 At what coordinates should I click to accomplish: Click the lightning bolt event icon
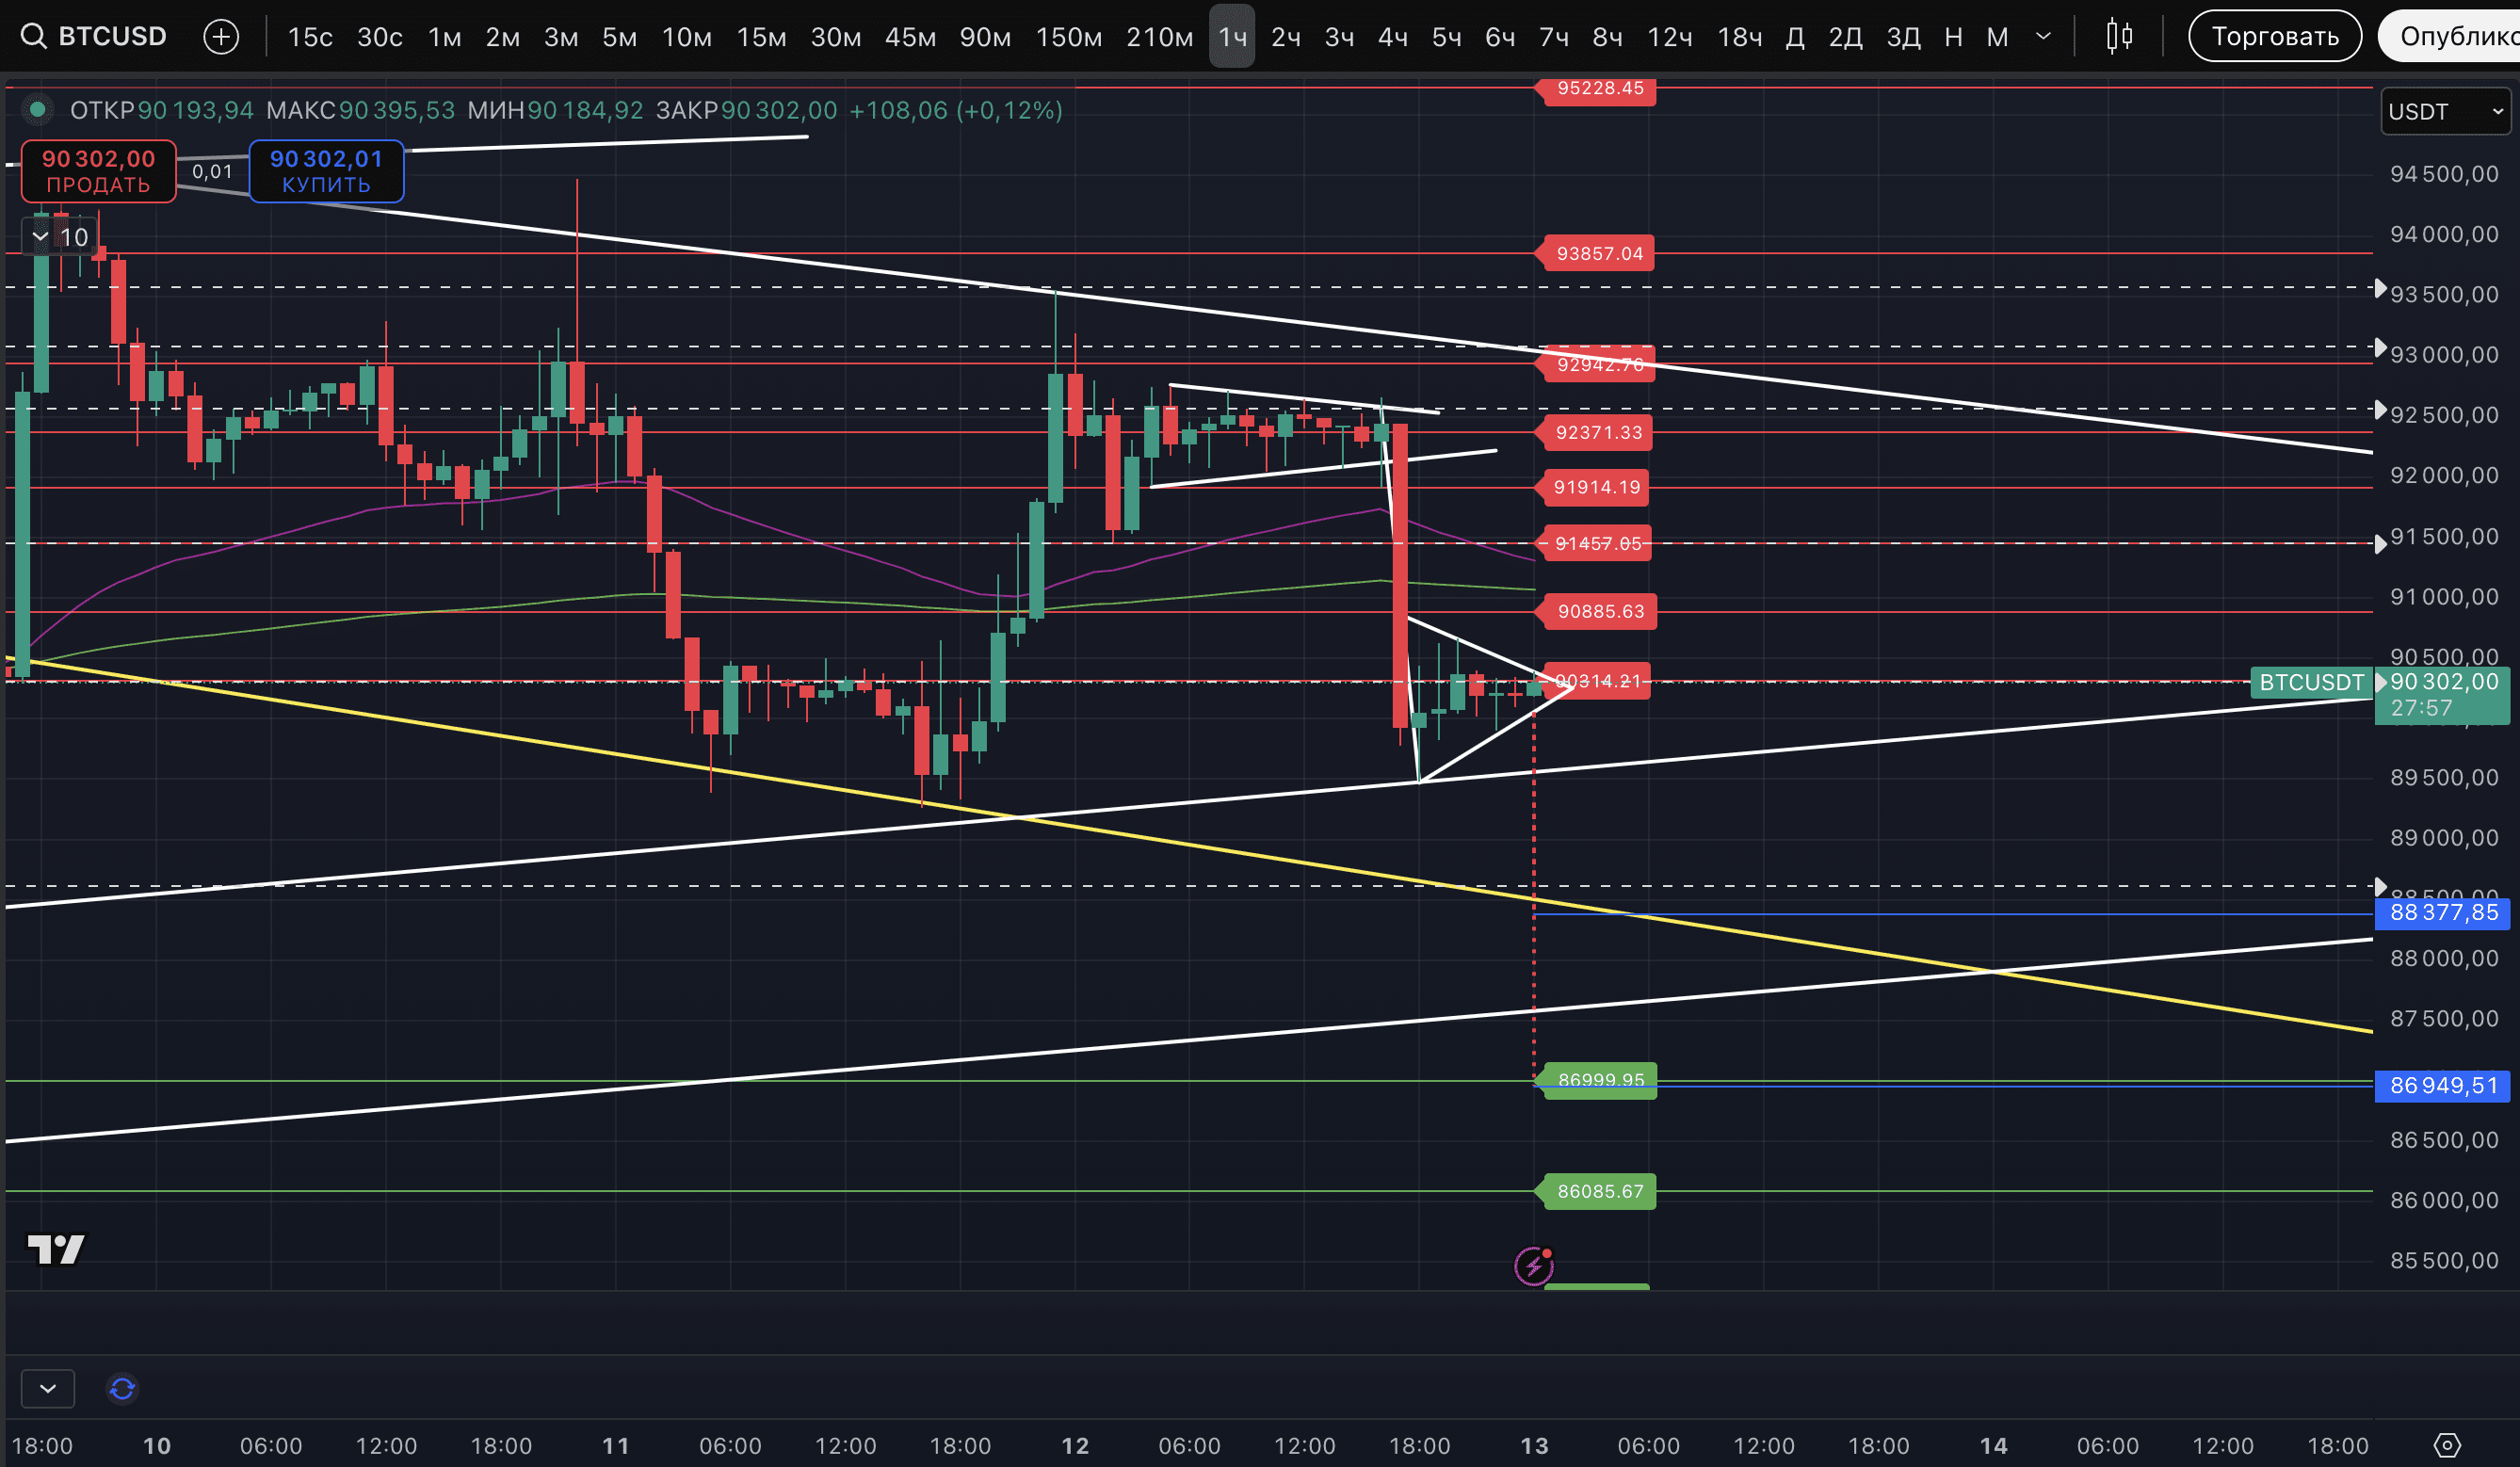(1533, 1266)
